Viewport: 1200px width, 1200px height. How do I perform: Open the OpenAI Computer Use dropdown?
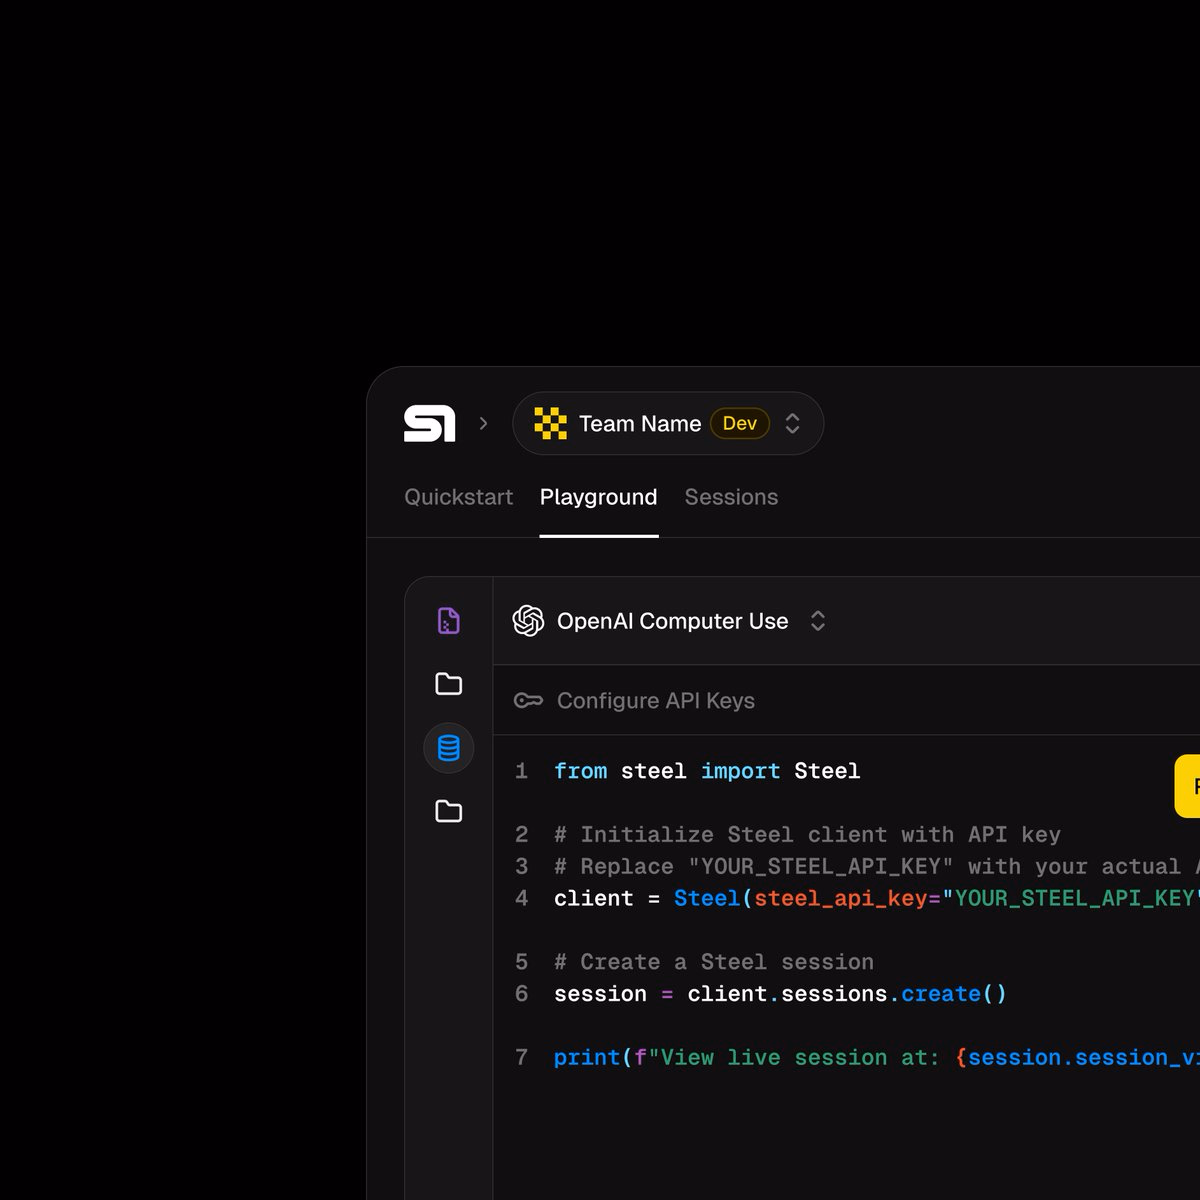coord(669,621)
